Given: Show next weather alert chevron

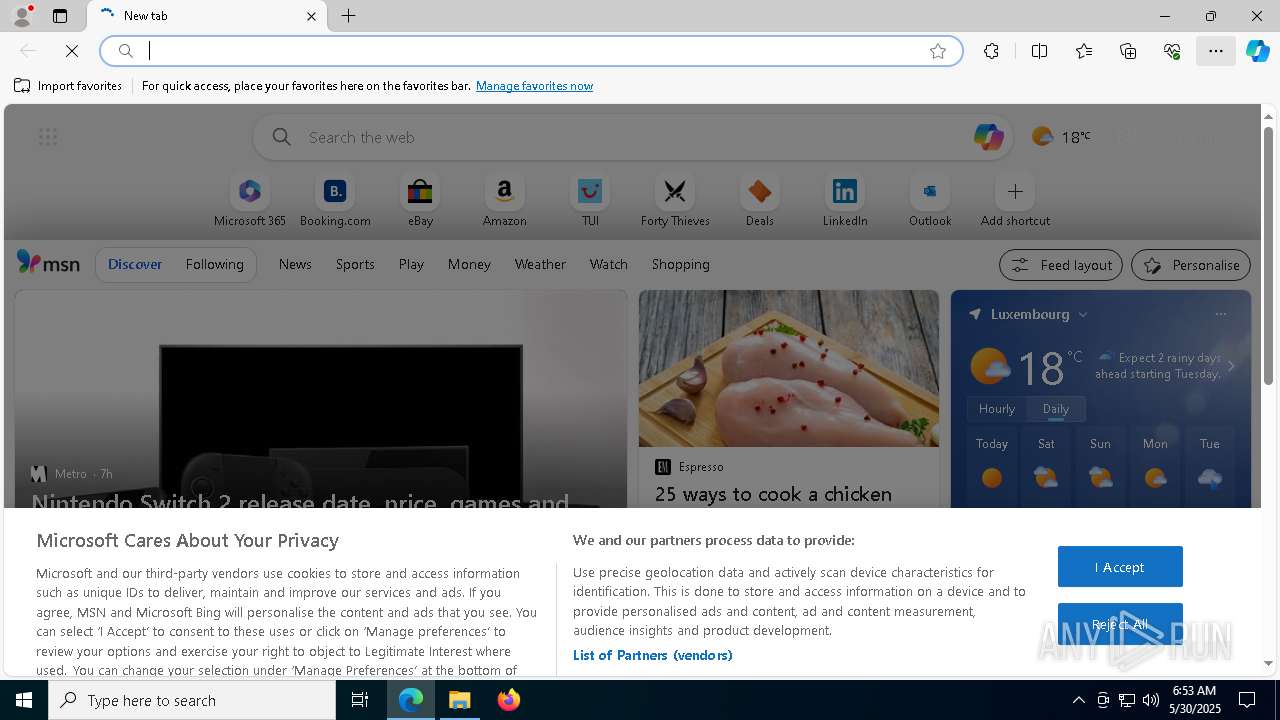Looking at the screenshot, I should tap(1231, 366).
